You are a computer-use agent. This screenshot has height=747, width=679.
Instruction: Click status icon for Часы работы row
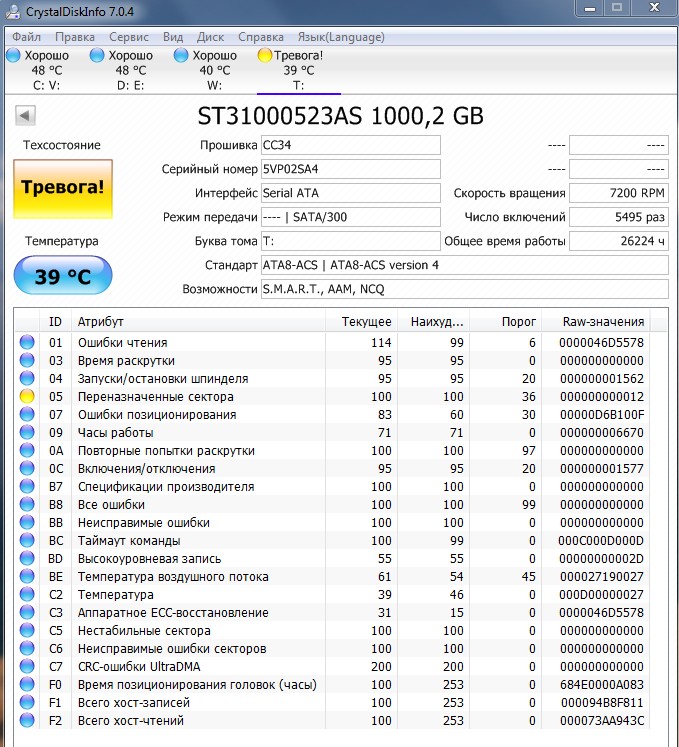pos(27,432)
